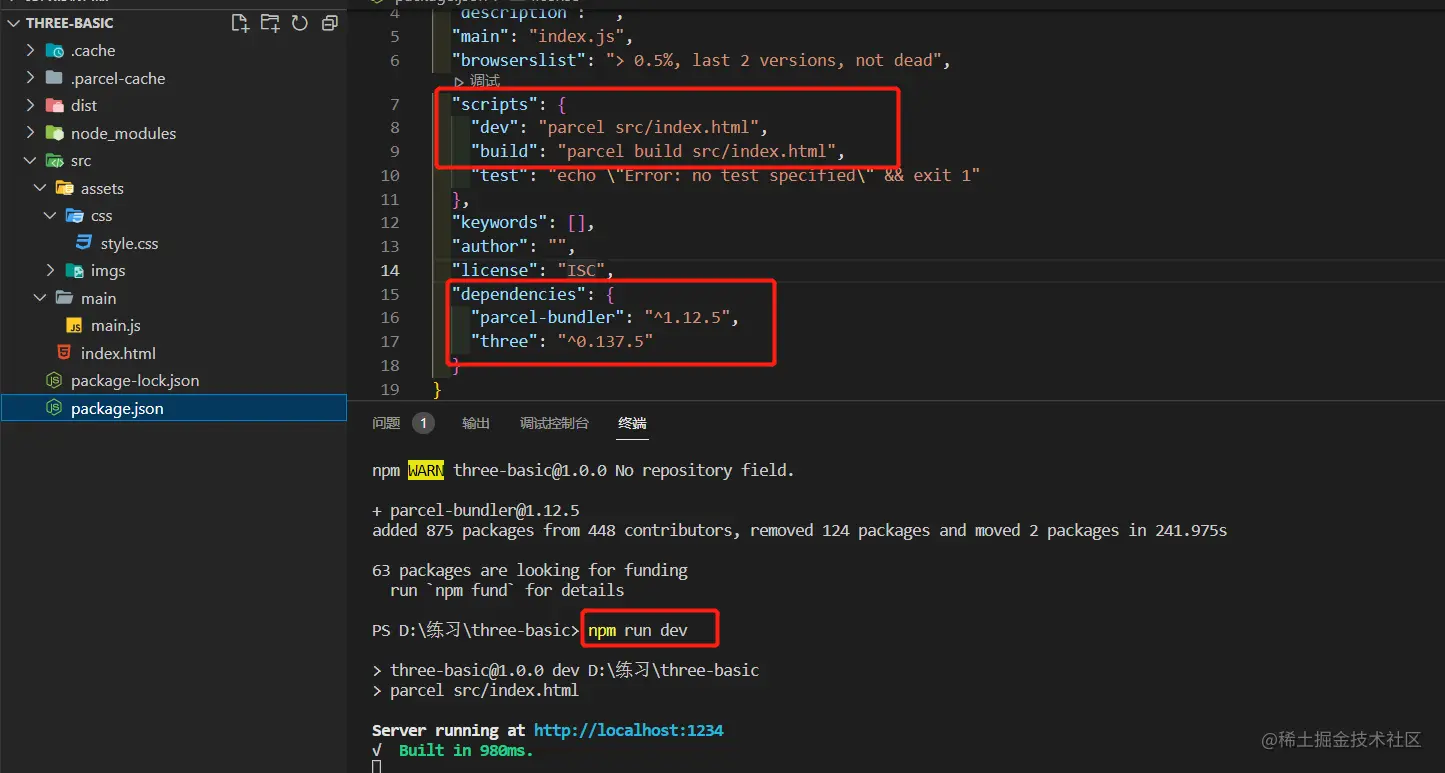1445x773 pixels.
Task: Click the "parcel-bundler" dependency on line 16
Action: pos(547,318)
